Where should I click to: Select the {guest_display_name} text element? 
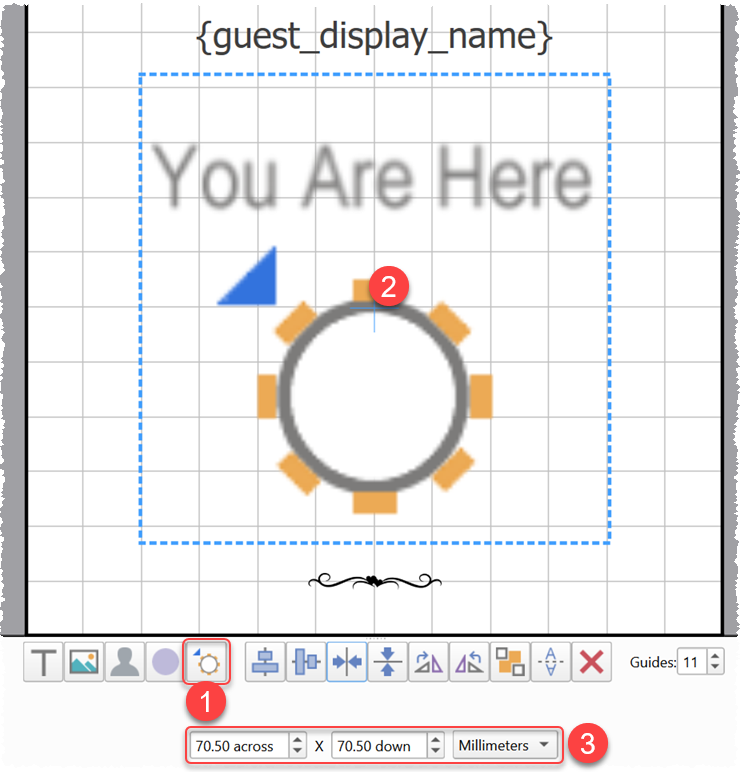[374, 36]
